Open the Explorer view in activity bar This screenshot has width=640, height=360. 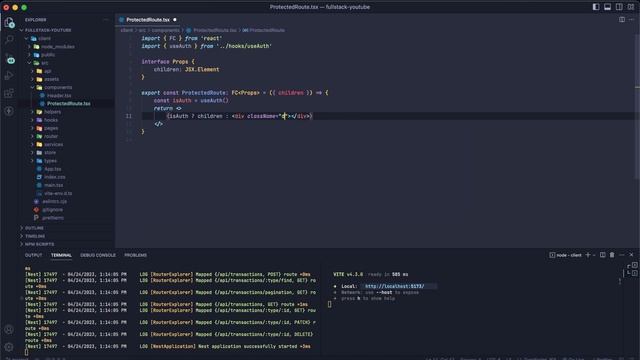pyautogui.click(x=9, y=23)
